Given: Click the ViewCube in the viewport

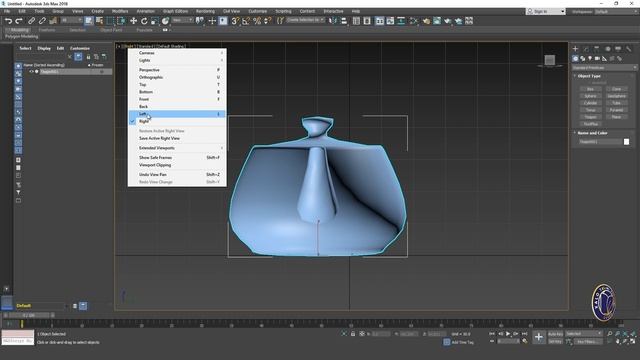Looking at the screenshot, I should coord(550,60).
